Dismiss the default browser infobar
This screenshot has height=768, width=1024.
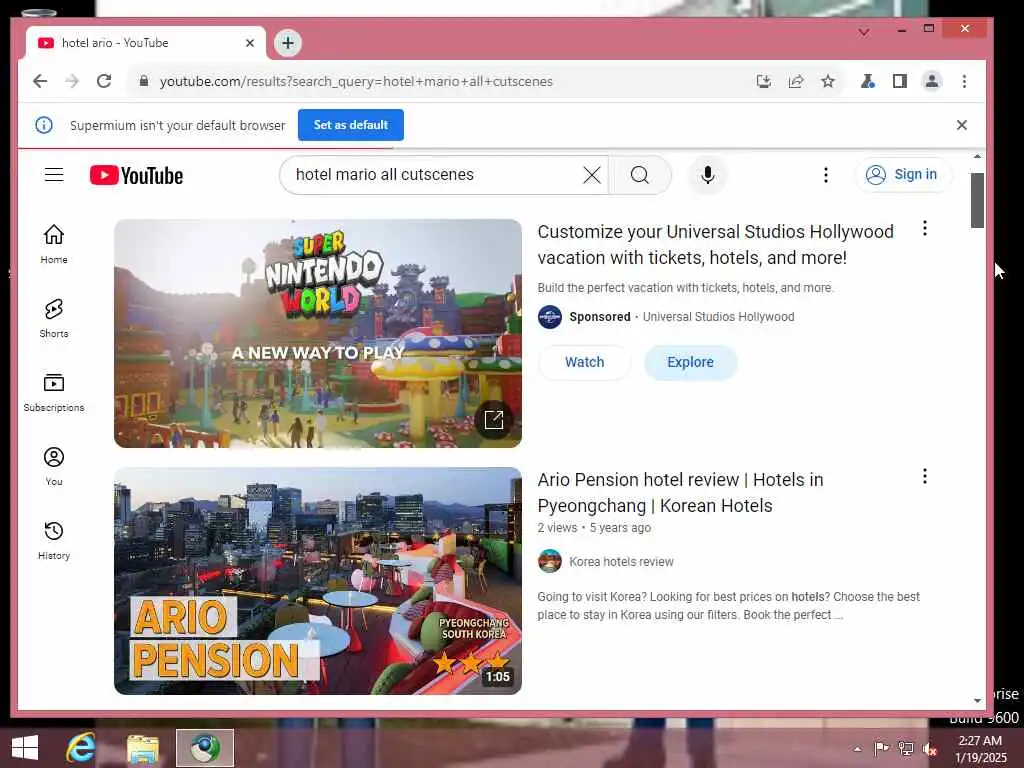[x=961, y=125]
